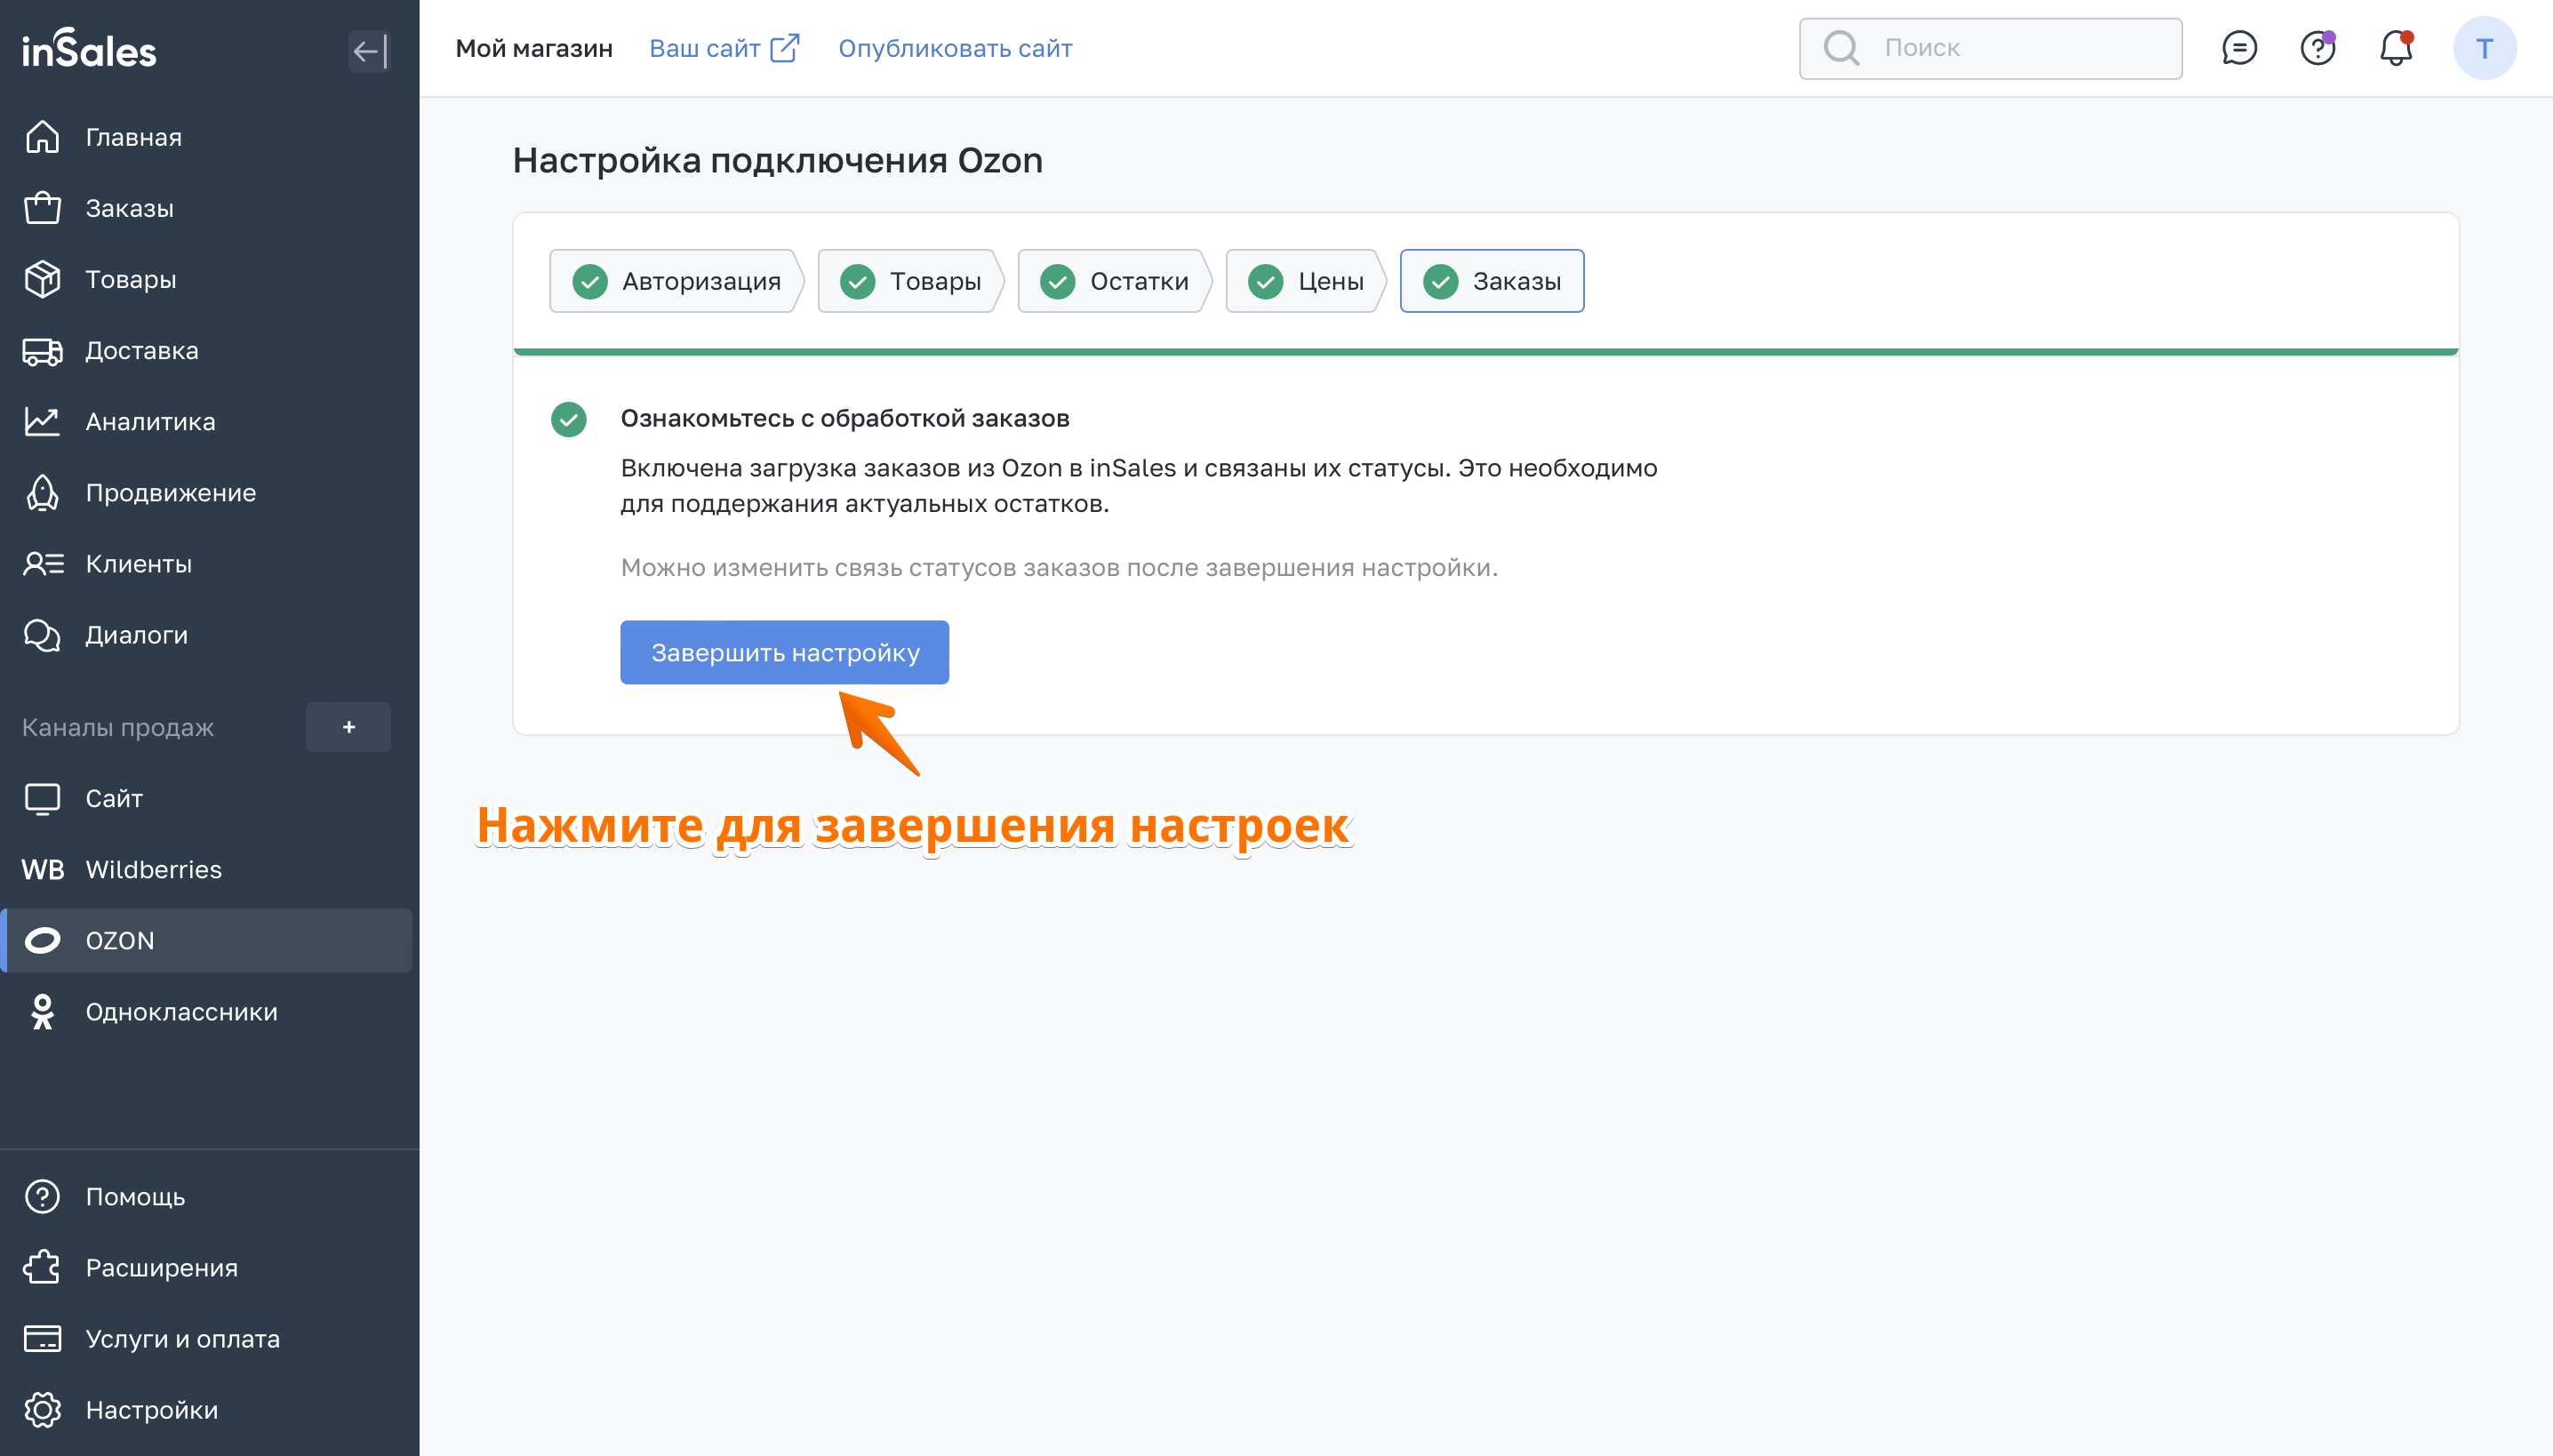Click Опубликовать сайт link
2553x1456 pixels.
tap(954, 48)
